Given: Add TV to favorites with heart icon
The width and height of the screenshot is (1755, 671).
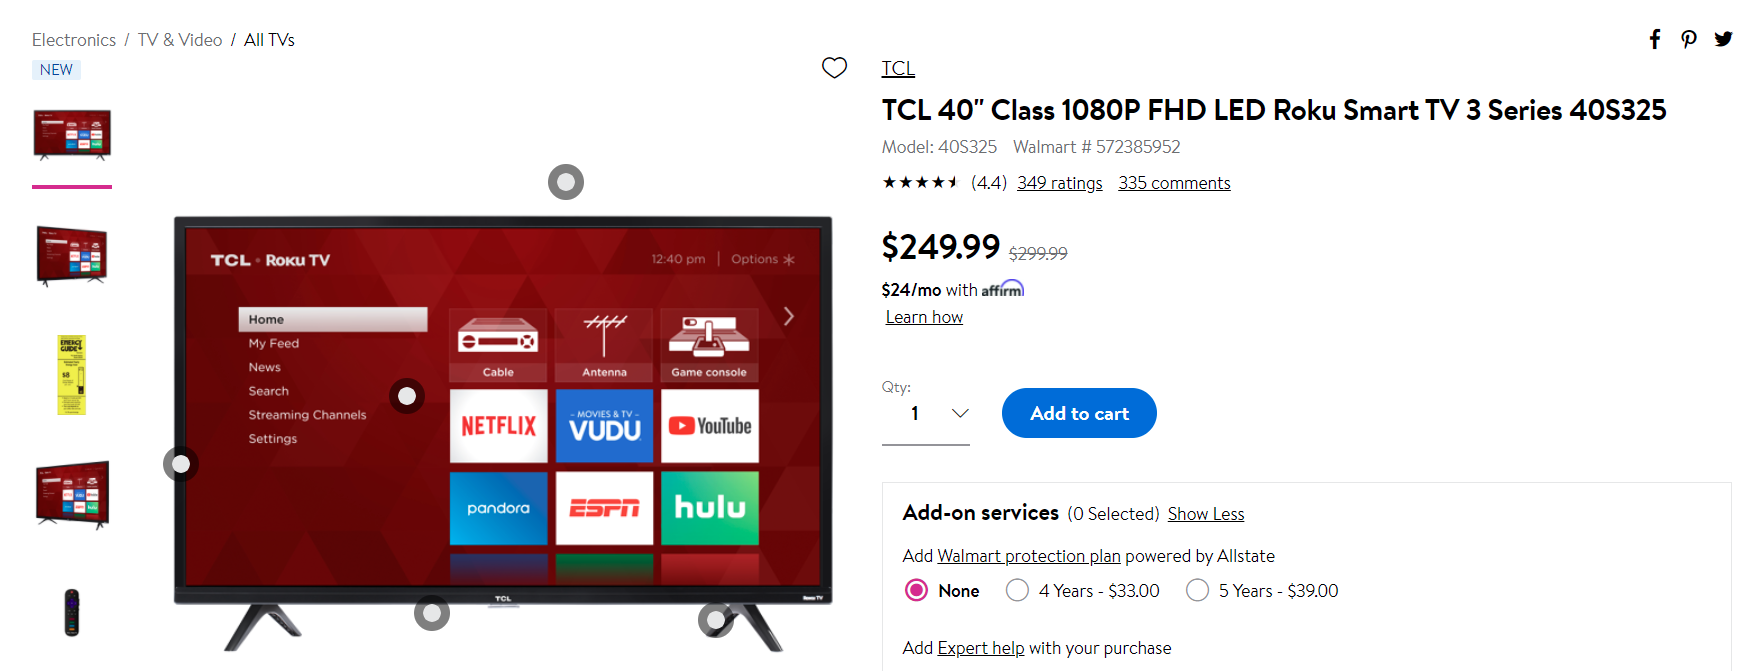Looking at the screenshot, I should pos(834,67).
